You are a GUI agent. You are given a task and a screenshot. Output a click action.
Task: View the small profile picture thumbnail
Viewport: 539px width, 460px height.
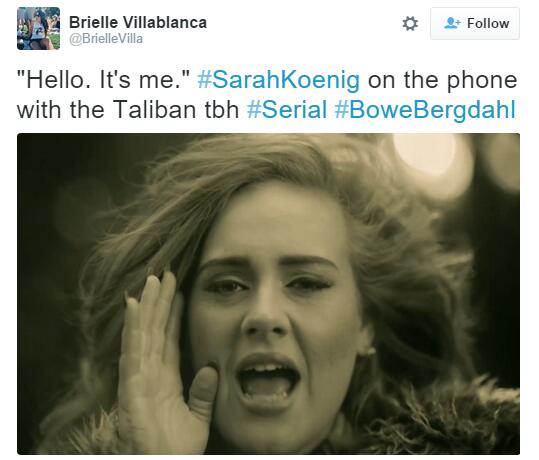(38, 29)
